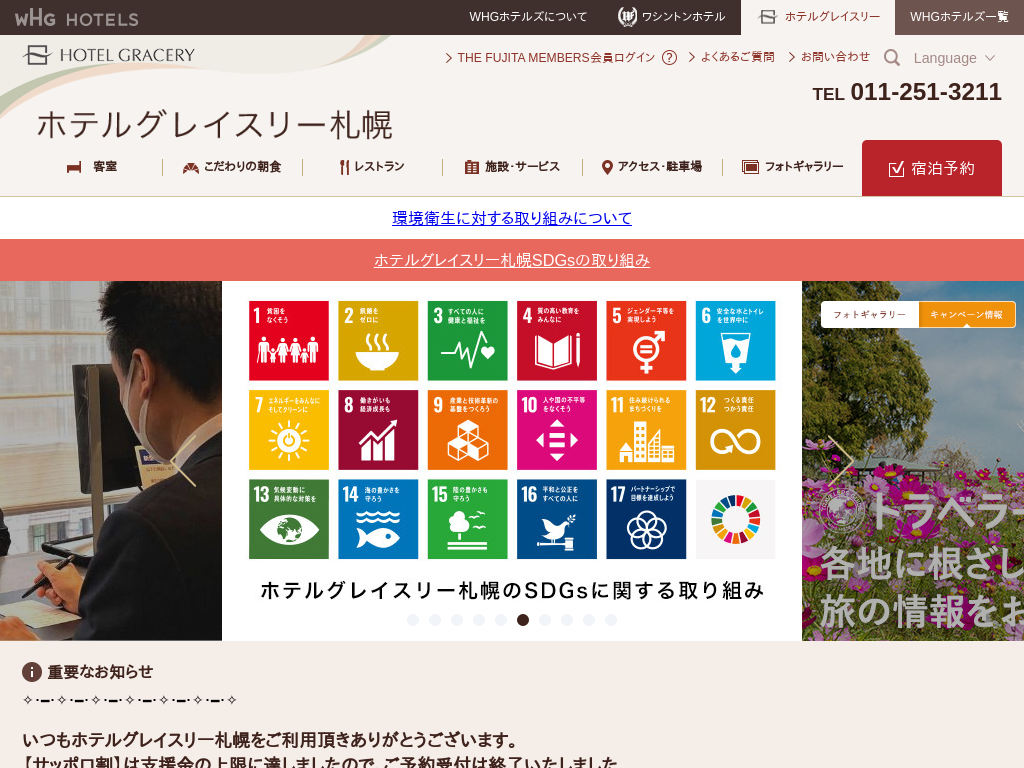This screenshot has height=768, width=1024.
Task: Click SDG goal 10 inequality tile
Action: pyautogui.click(x=556, y=430)
